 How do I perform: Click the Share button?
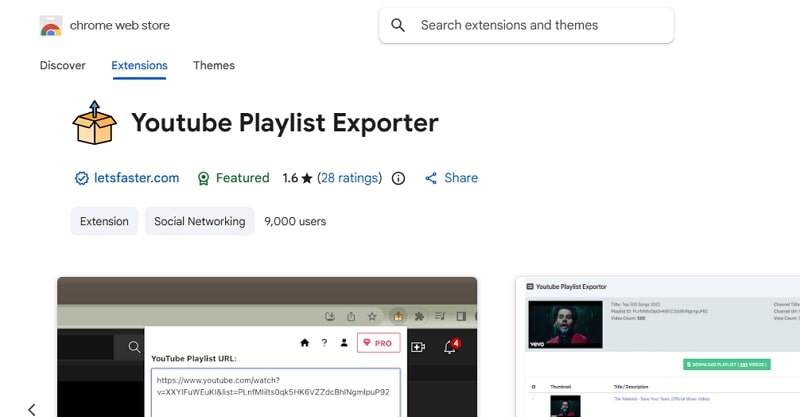pyautogui.click(x=452, y=178)
